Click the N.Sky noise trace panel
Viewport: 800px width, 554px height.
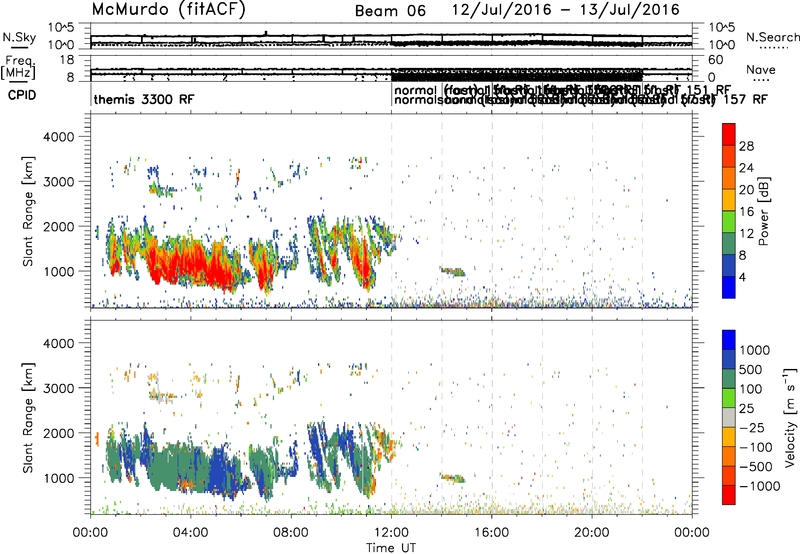391,37
